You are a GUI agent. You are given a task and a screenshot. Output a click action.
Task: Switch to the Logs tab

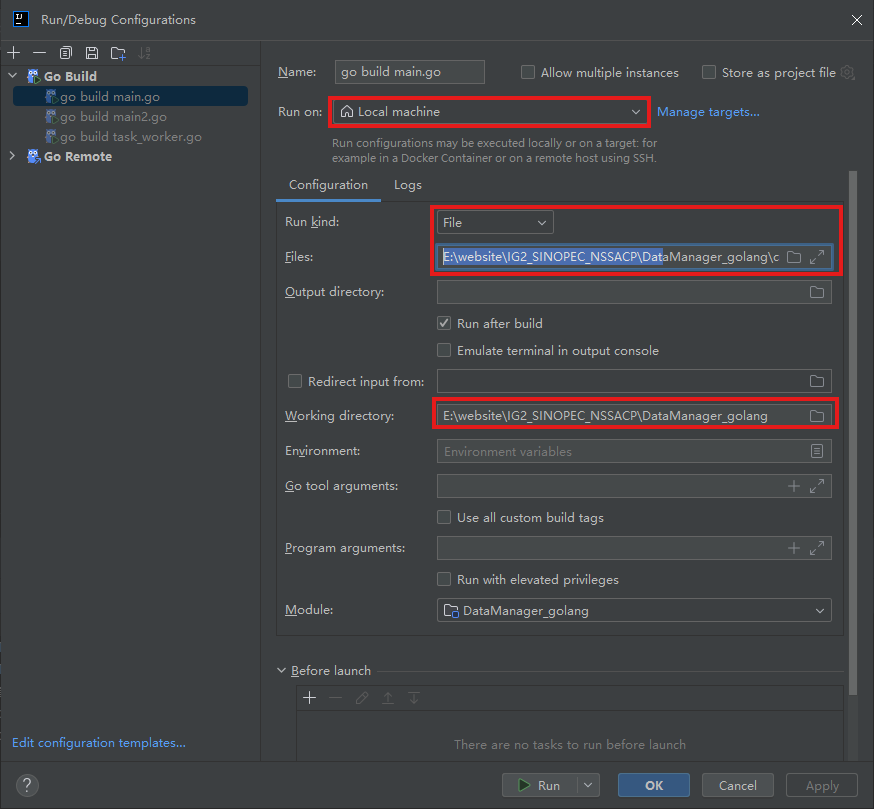(x=407, y=185)
